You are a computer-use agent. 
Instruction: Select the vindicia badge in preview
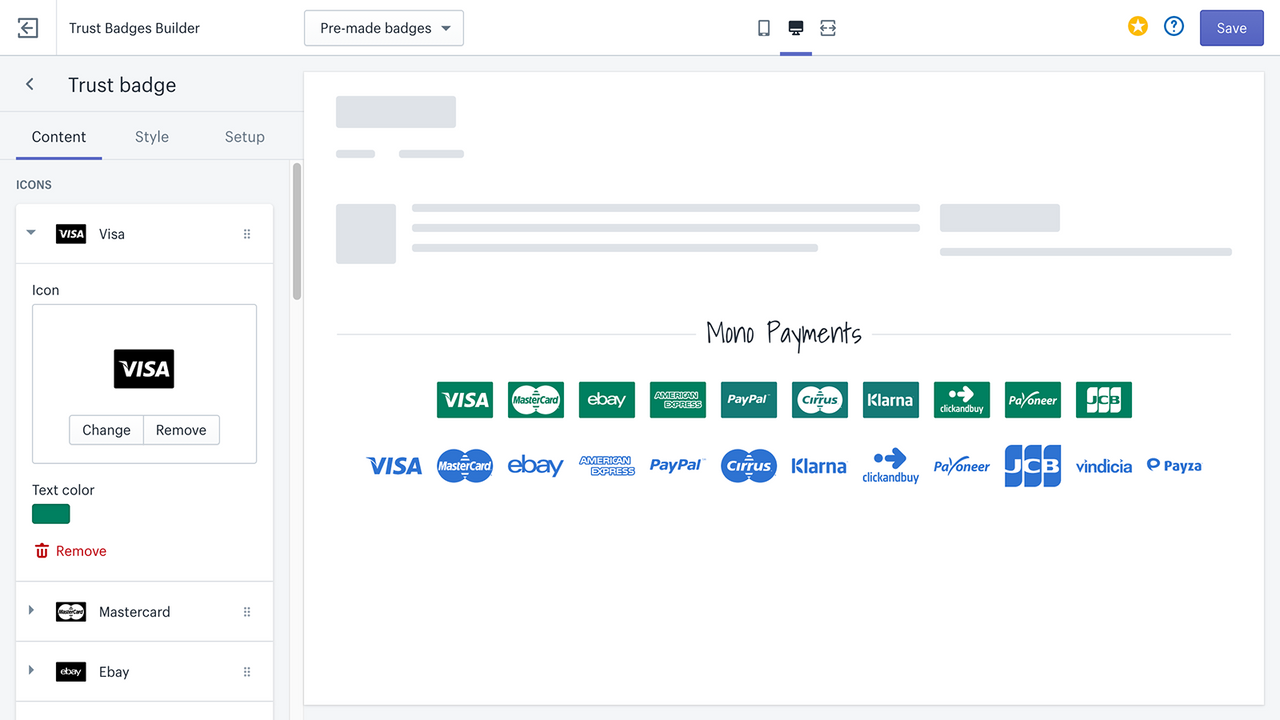click(1104, 465)
